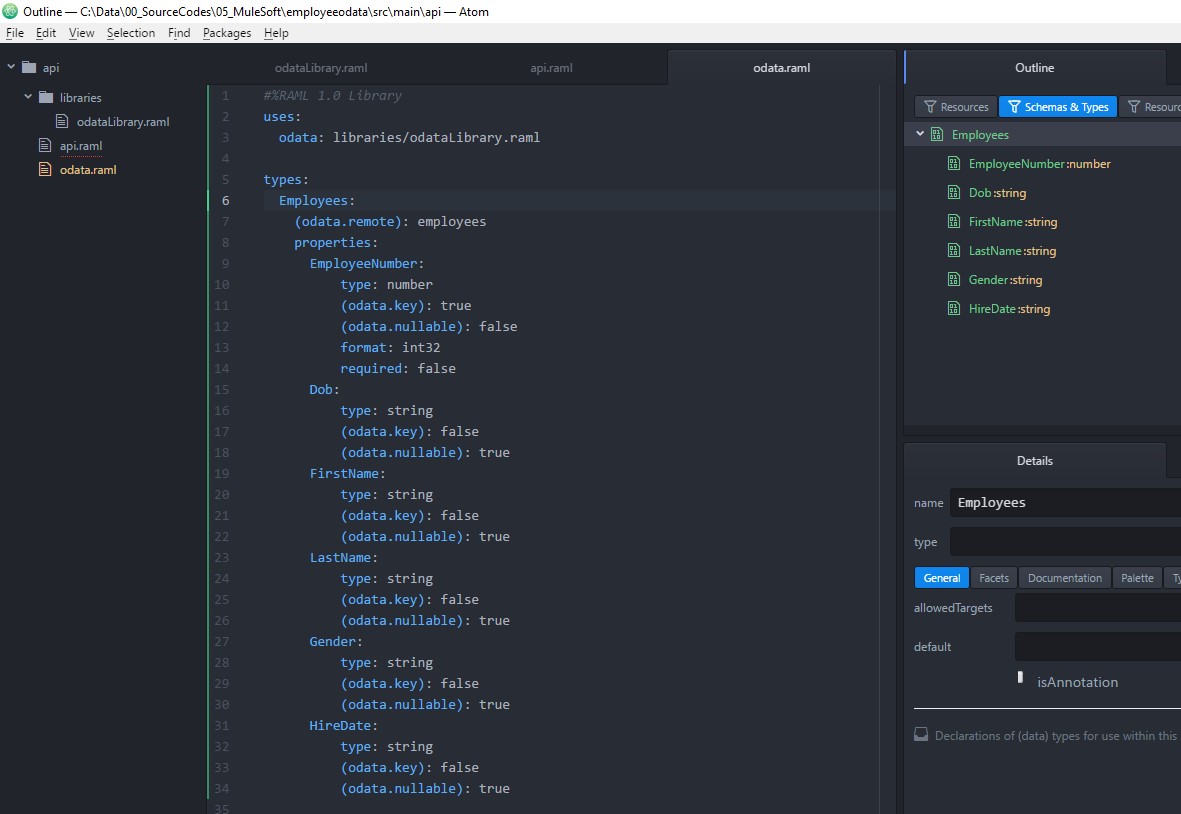Click the libraries folder icon
This screenshot has height=814, width=1181.
tap(46, 98)
